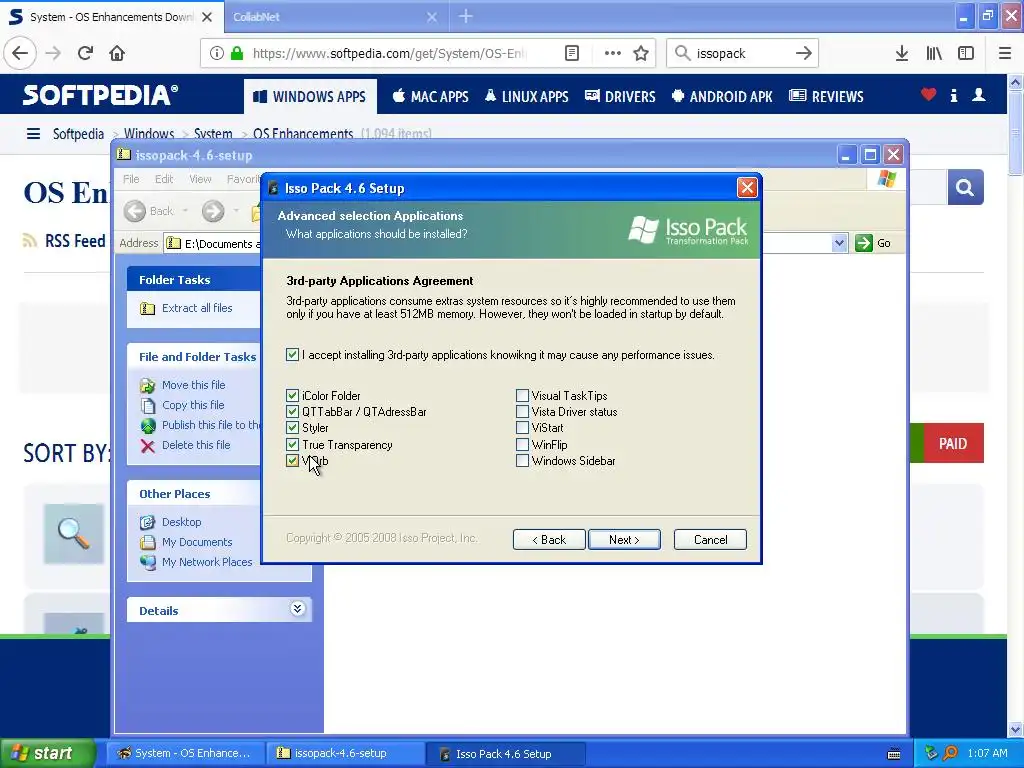The height and width of the screenshot is (768, 1024).
Task: Open the DRIVERS tab
Action: point(620,97)
